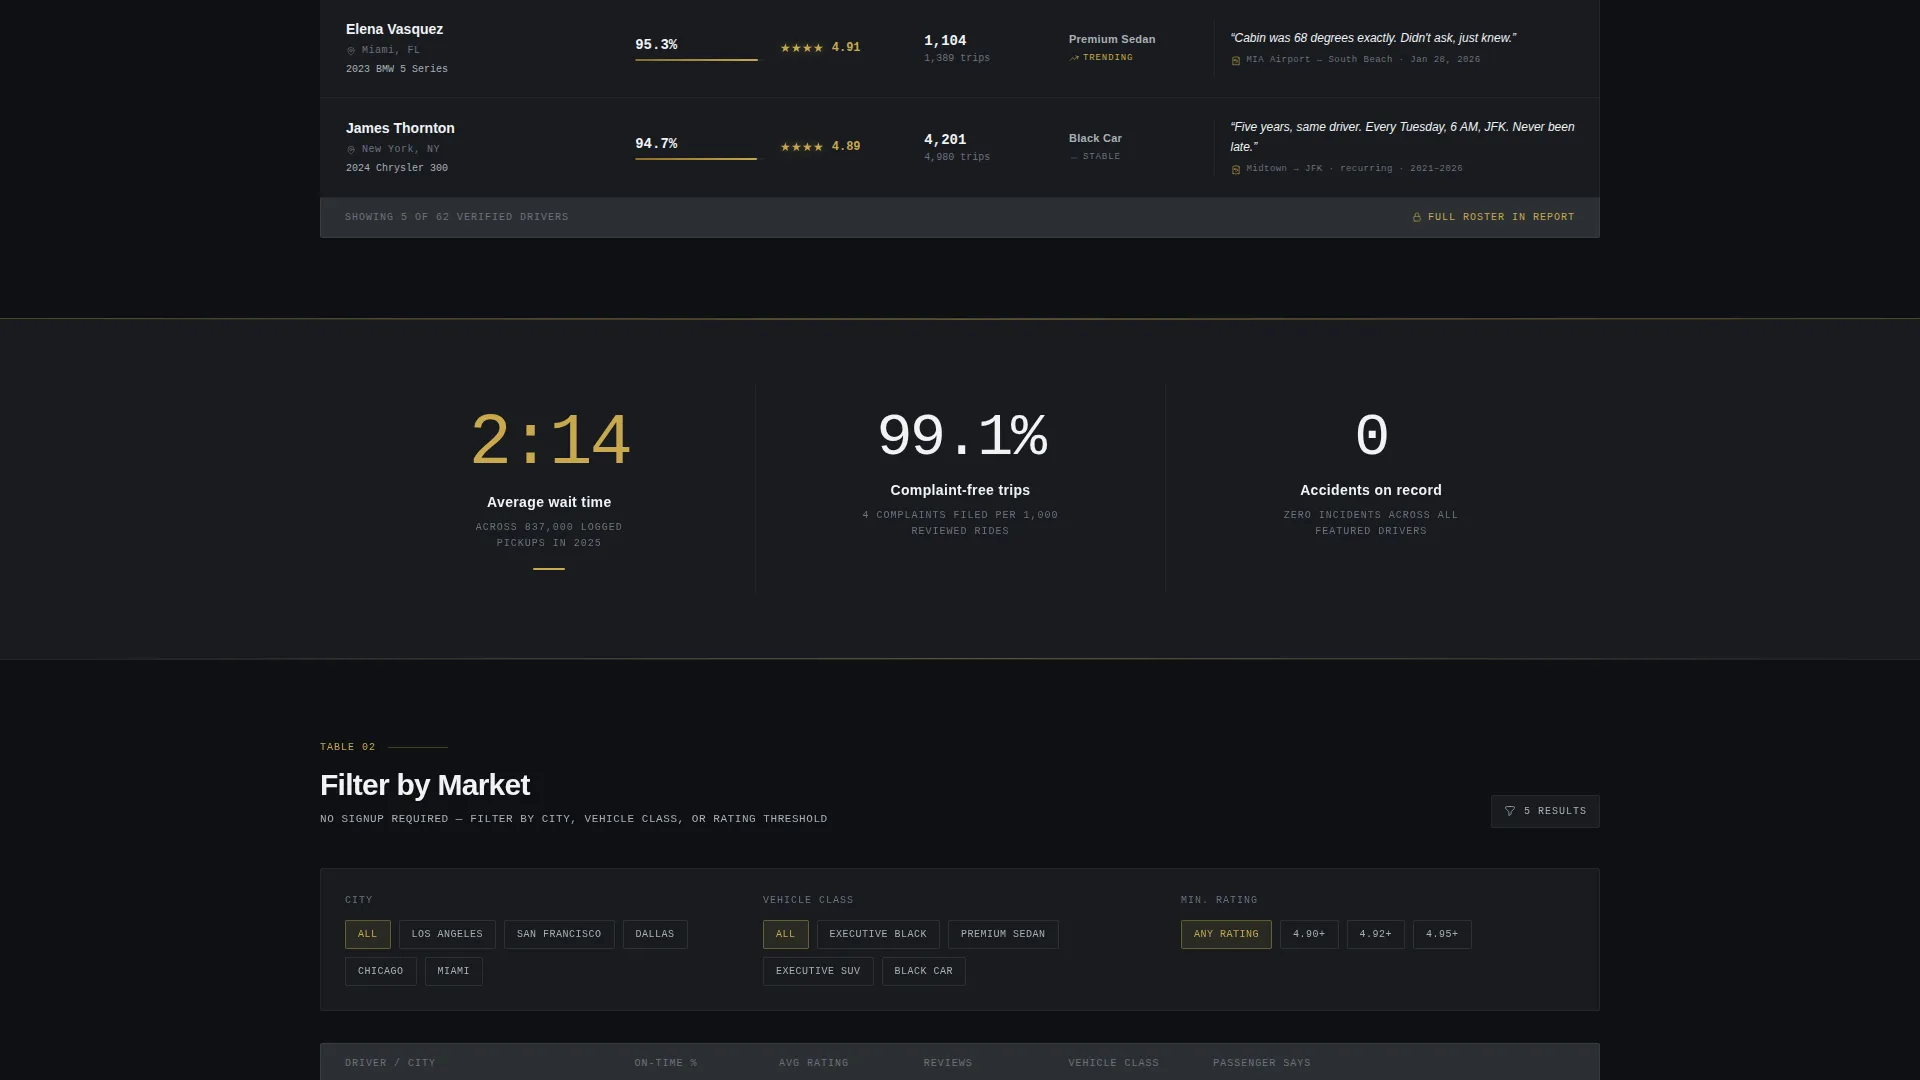Image resolution: width=1920 pixels, height=1080 pixels.
Task: Click the 99.1% complaint-free trips figure
Action: tap(961, 437)
